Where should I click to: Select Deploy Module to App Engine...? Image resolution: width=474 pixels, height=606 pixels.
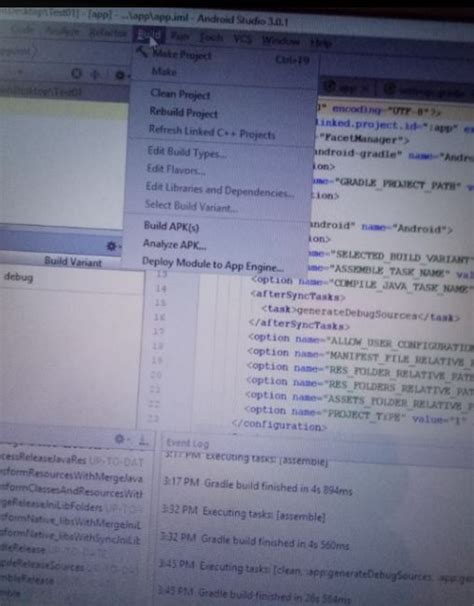[213, 264]
